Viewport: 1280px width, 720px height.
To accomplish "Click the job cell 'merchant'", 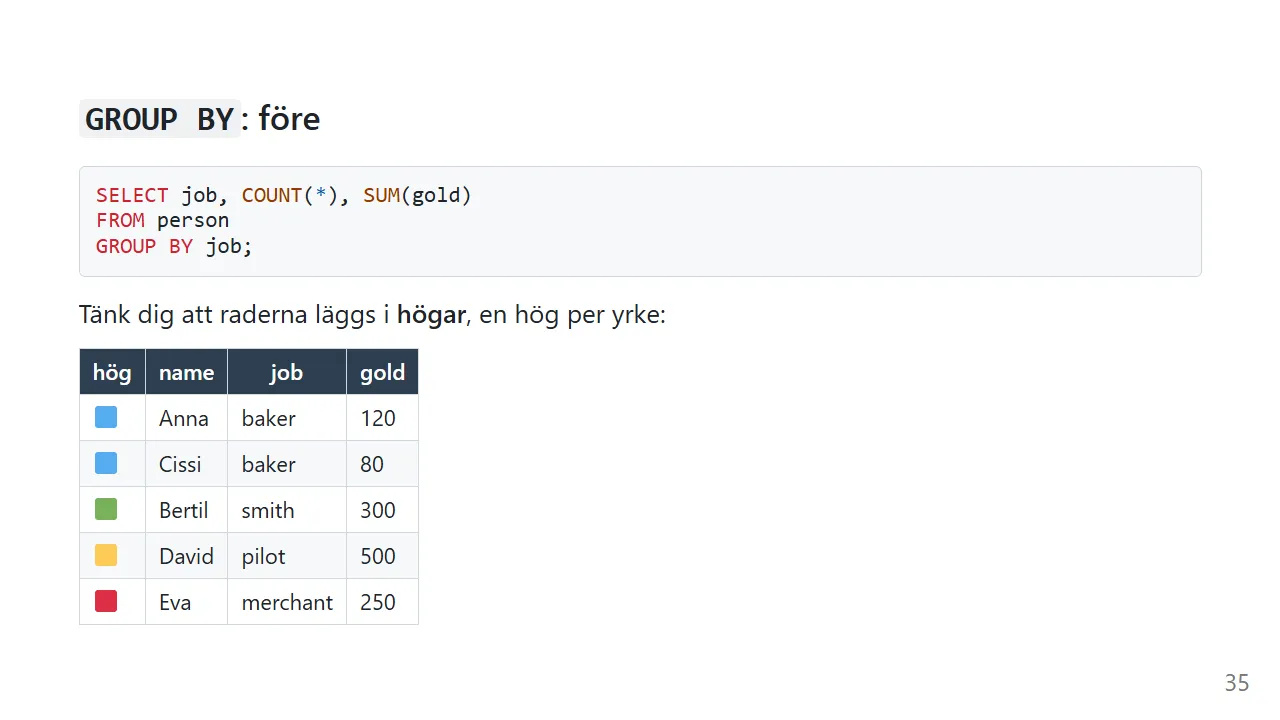I will [287, 602].
